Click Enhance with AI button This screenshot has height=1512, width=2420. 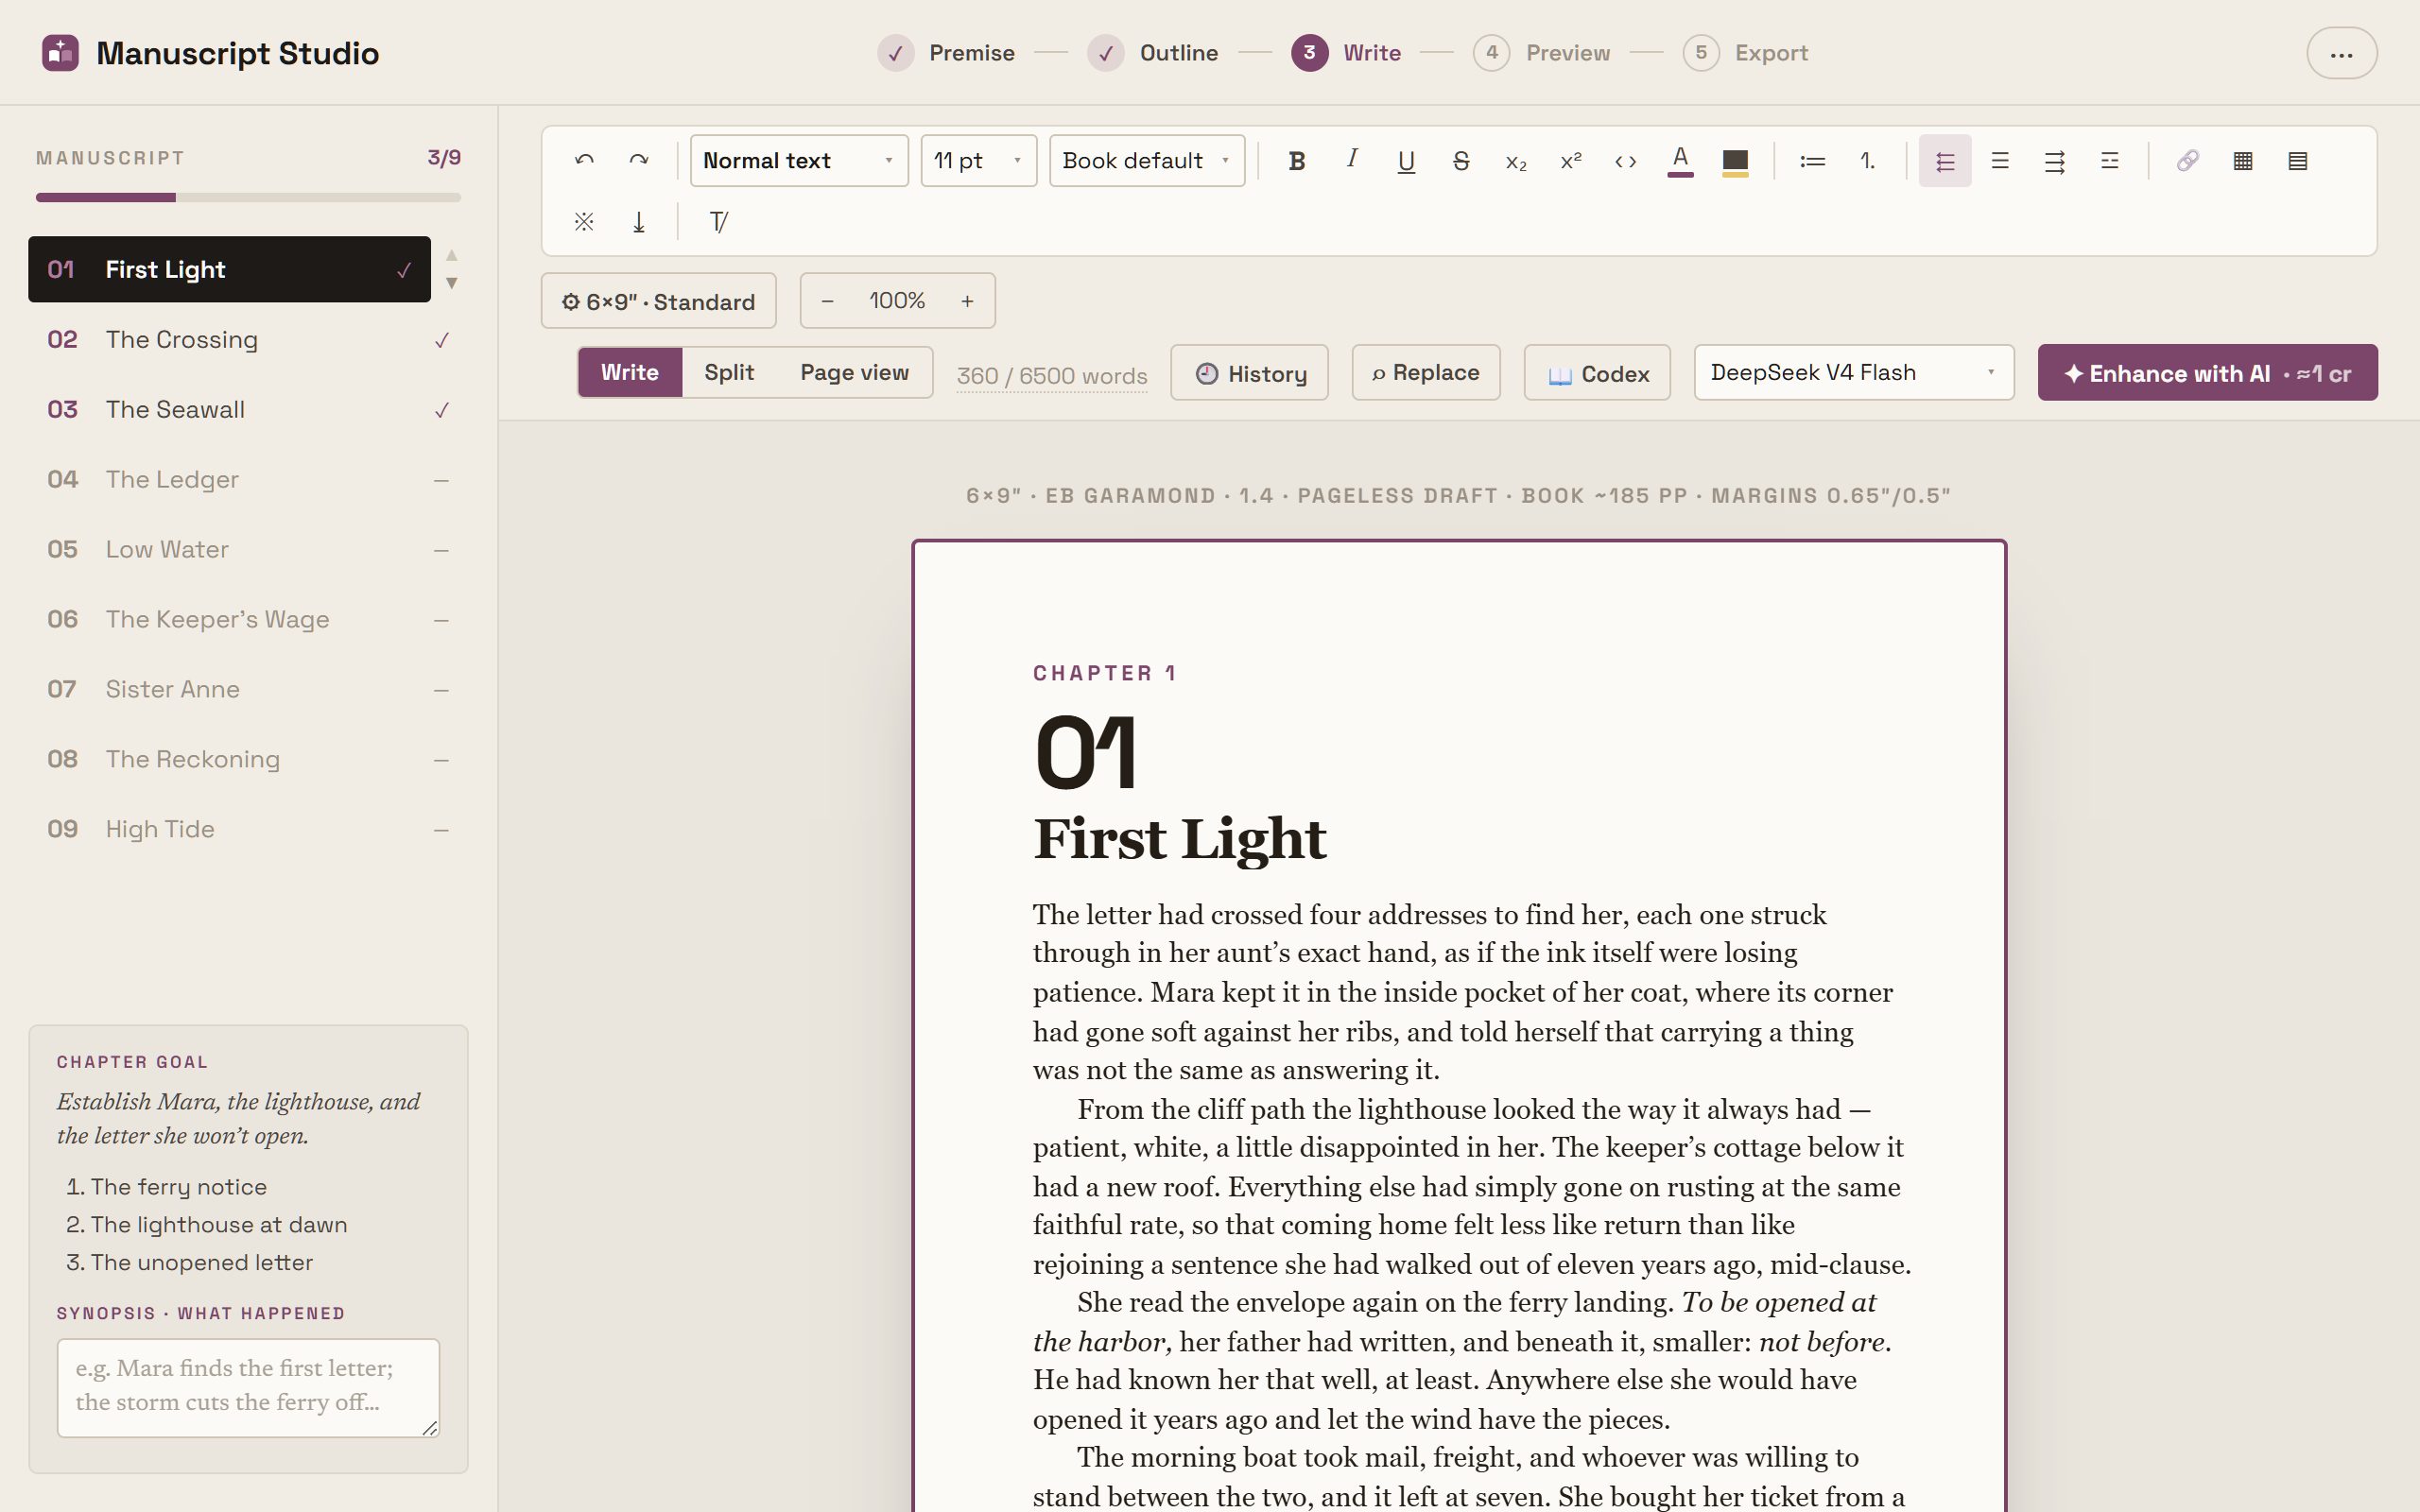(x=2208, y=373)
